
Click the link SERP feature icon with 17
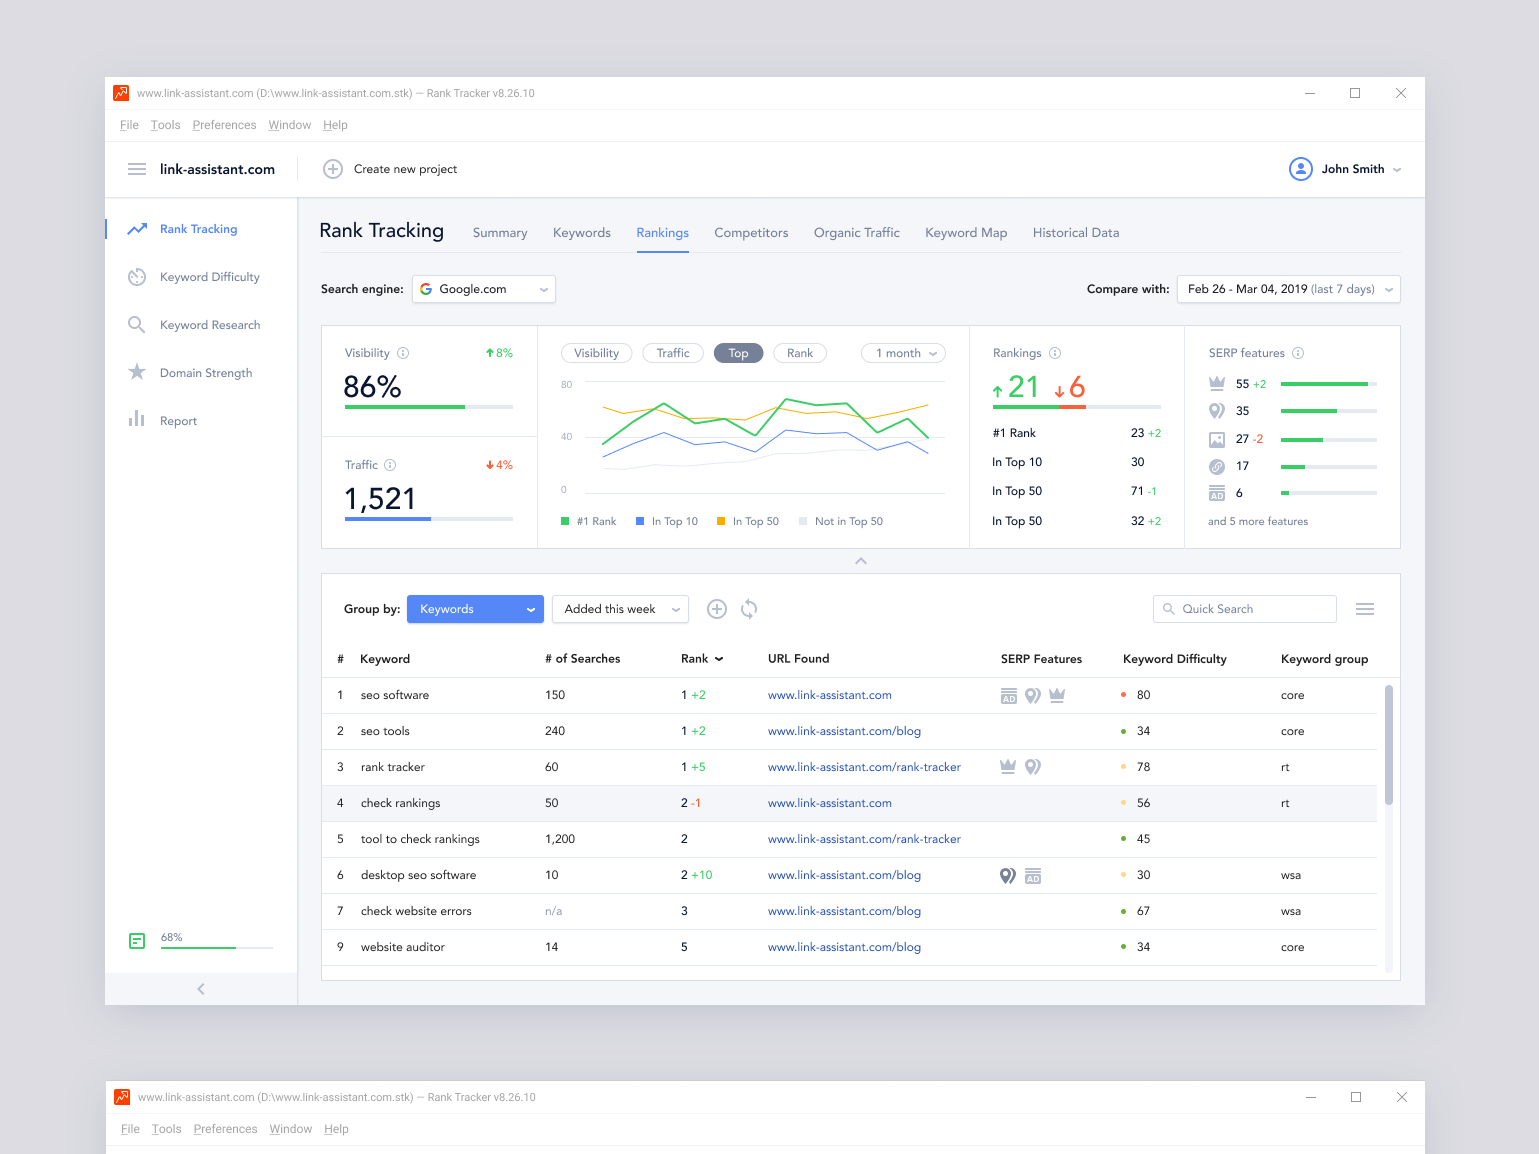(1217, 466)
